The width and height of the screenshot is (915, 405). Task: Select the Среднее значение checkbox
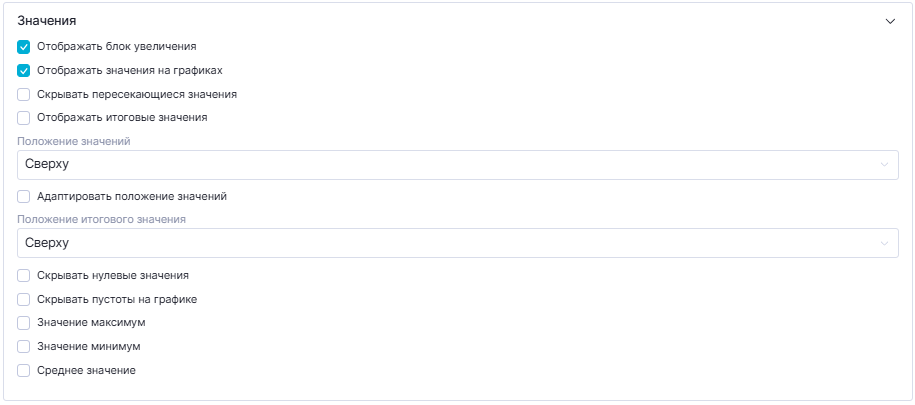(24, 371)
